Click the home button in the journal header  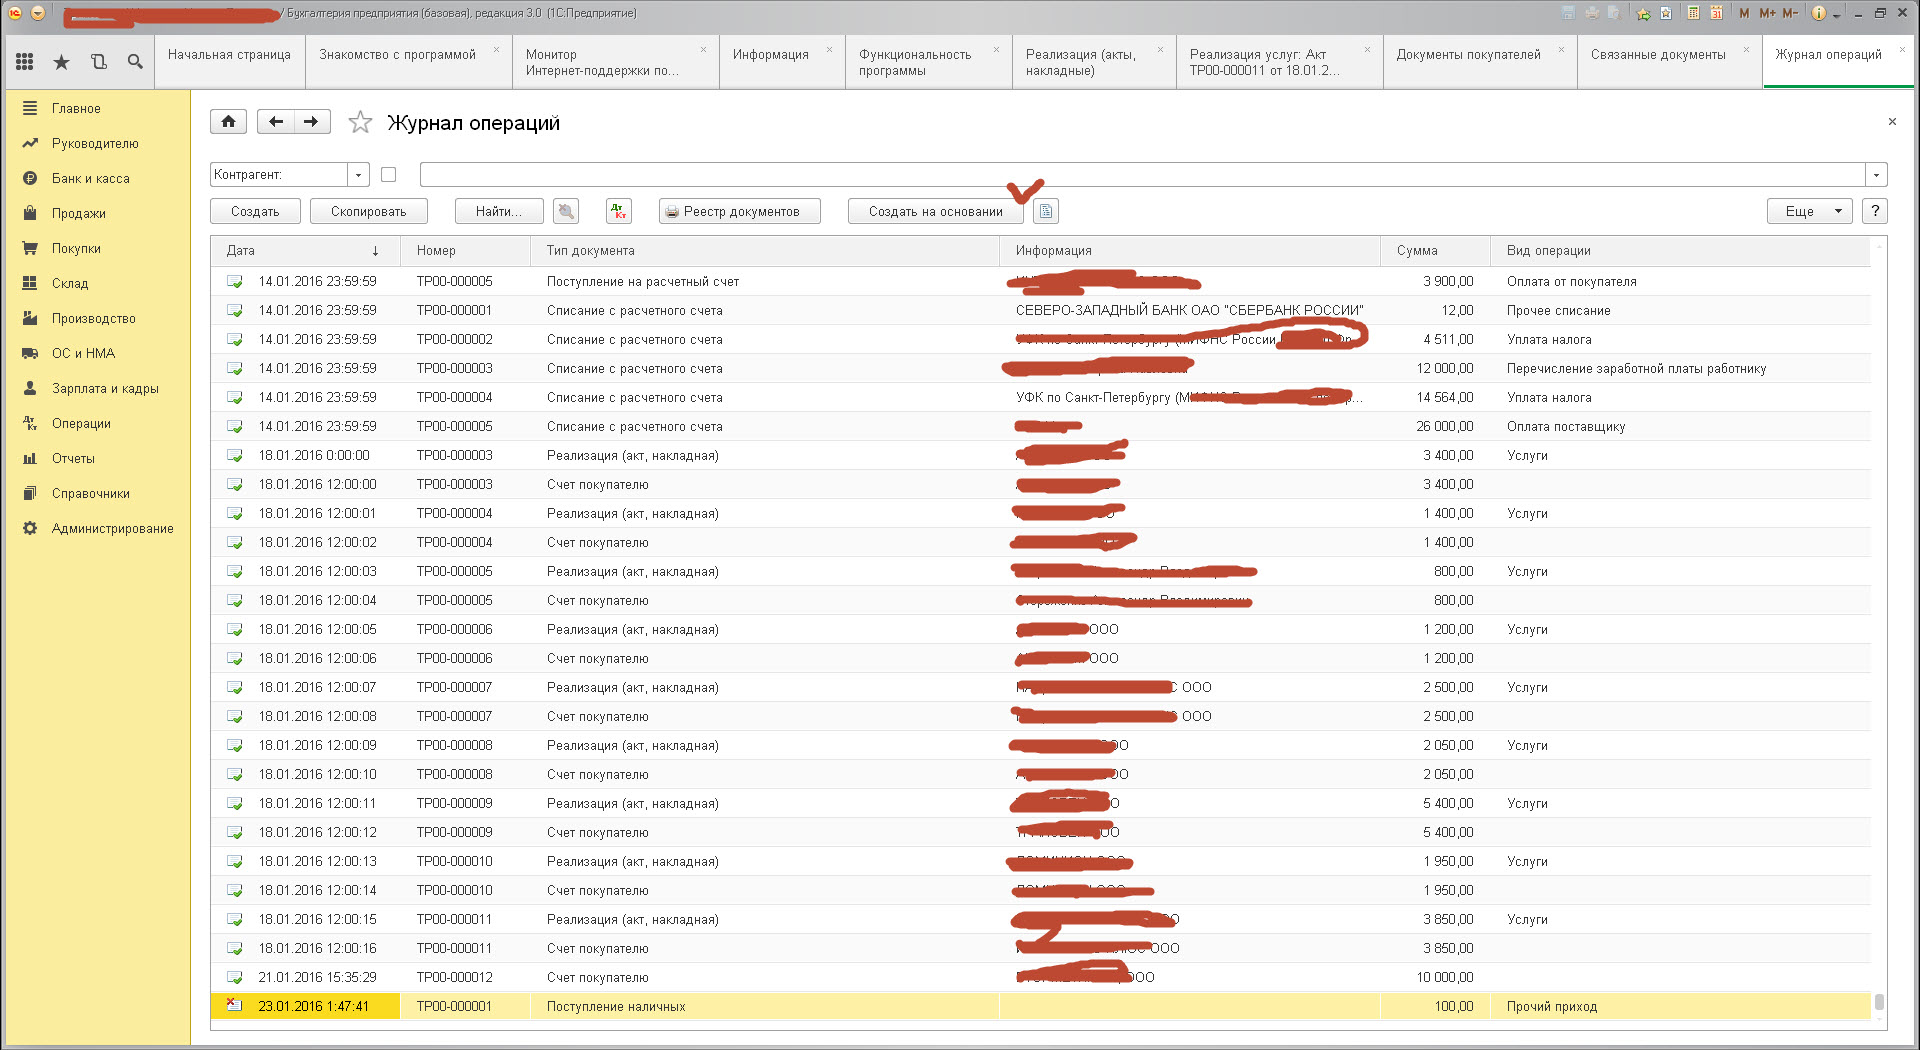(x=228, y=122)
